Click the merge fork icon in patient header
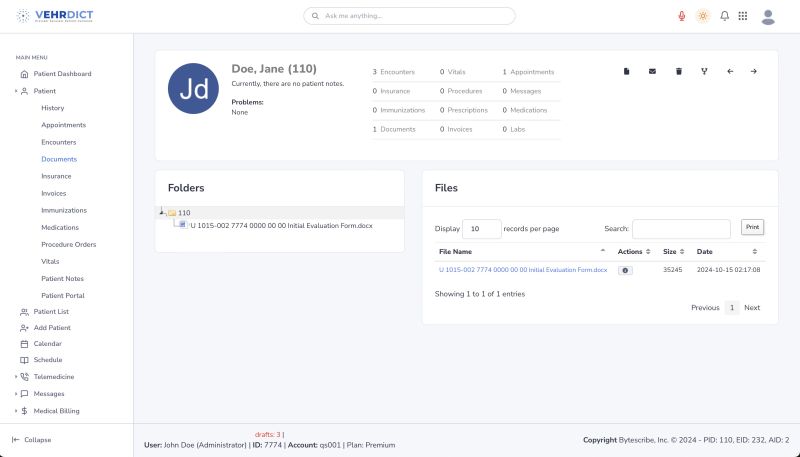The image size is (800, 457). point(704,71)
